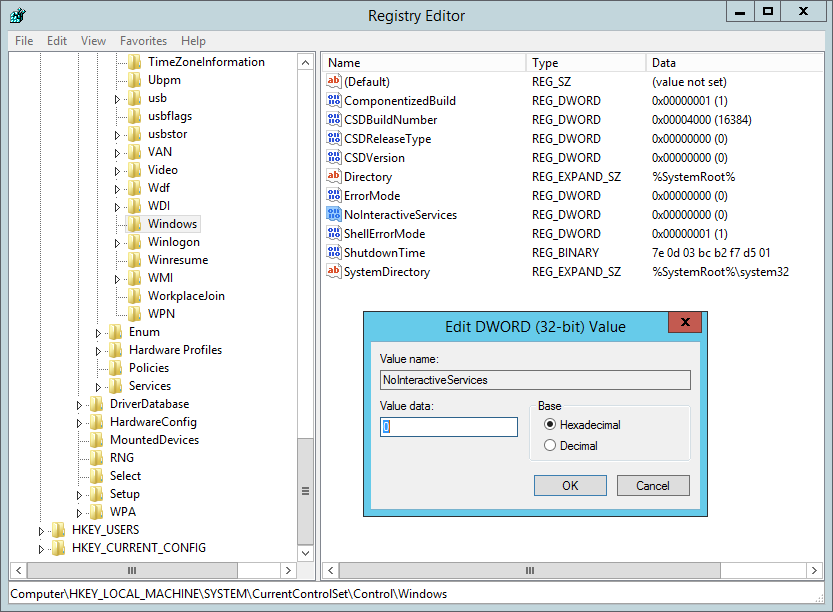
Task: Sort values by the Name column header
Action: click(424, 63)
